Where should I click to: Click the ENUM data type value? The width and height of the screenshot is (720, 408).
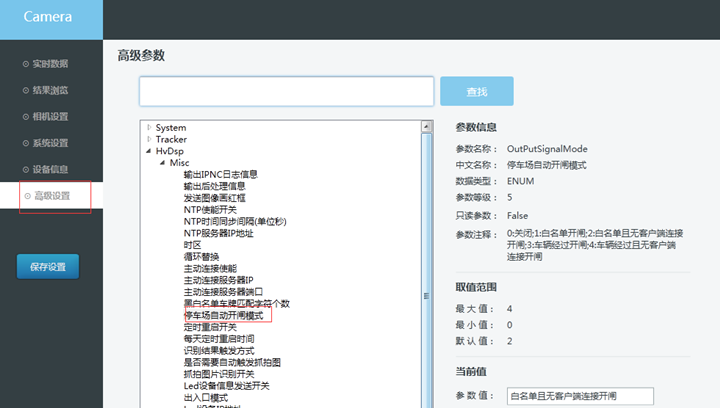point(520,181)
